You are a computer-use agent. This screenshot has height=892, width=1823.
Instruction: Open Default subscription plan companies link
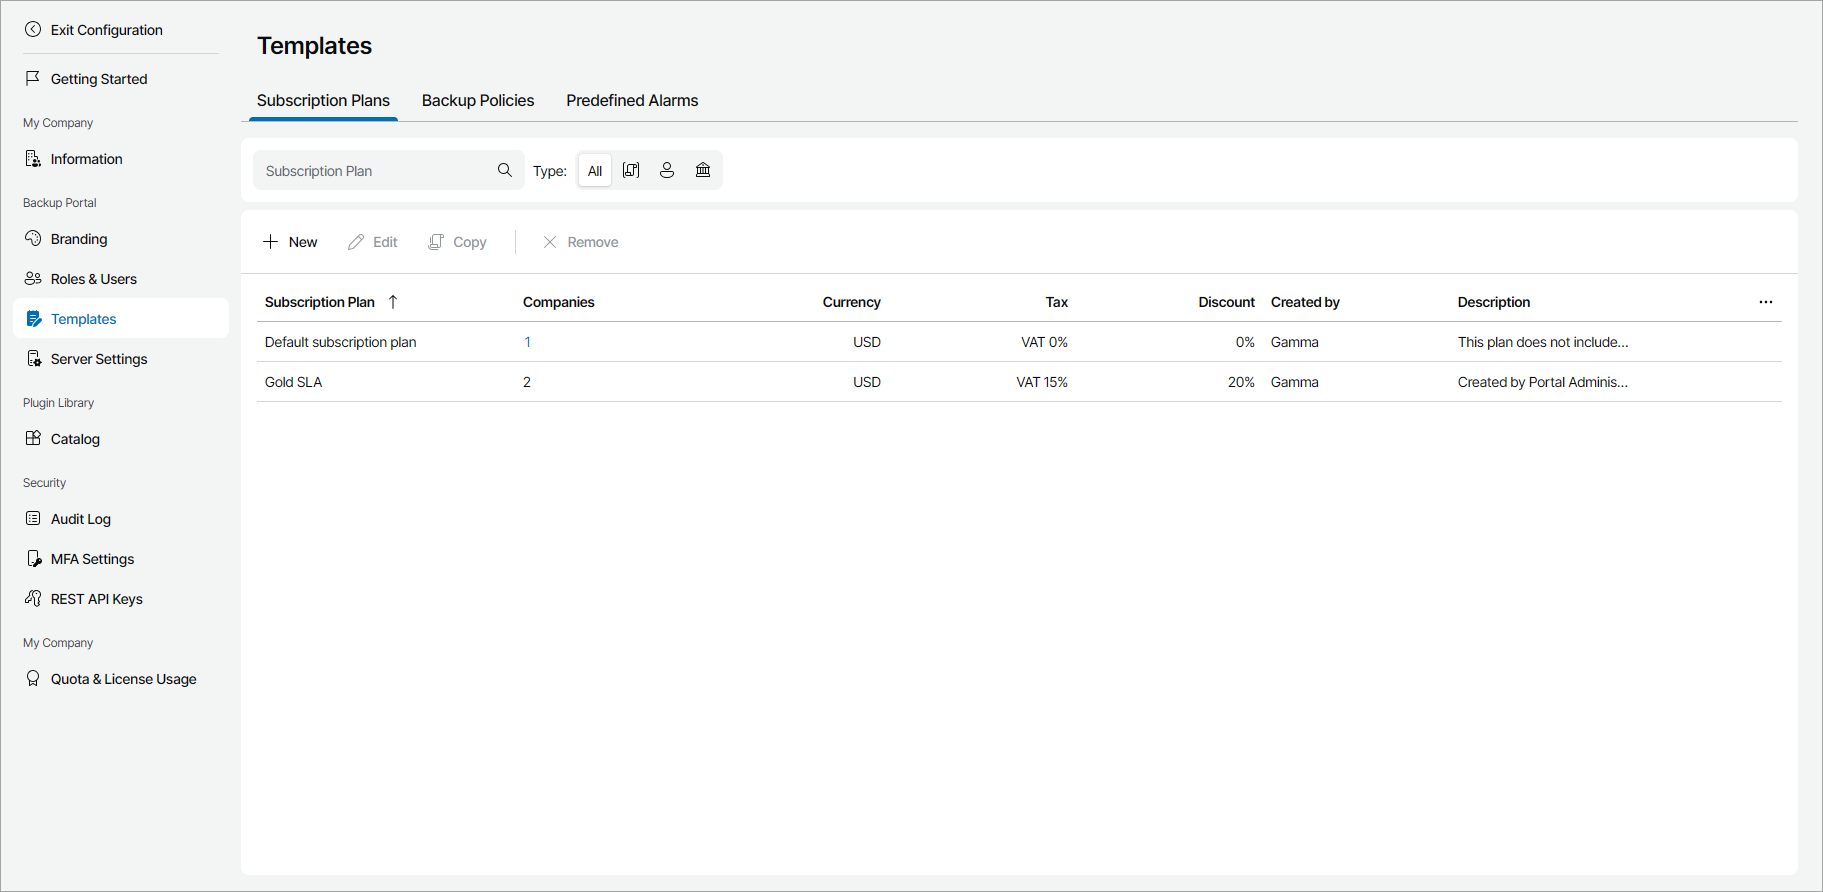pyautogui.click(x=527, y=342)
